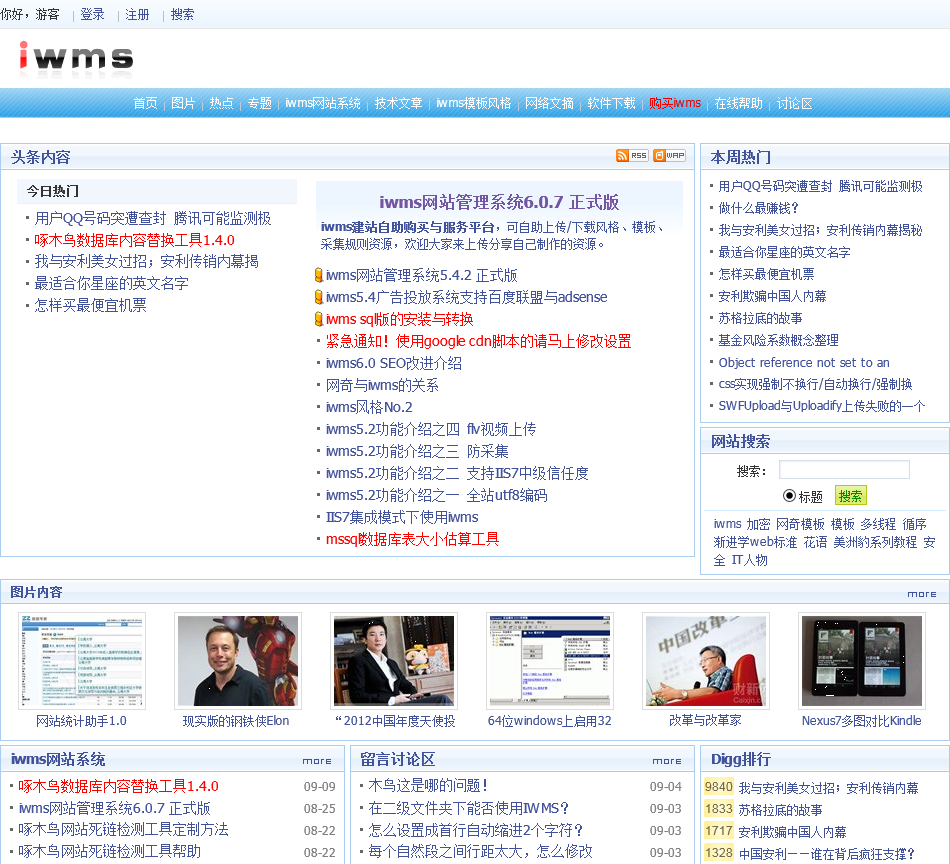Click lock icon beside iwms5.4广告投放系统
950x864 pixels.
click(x=319, y=297)
